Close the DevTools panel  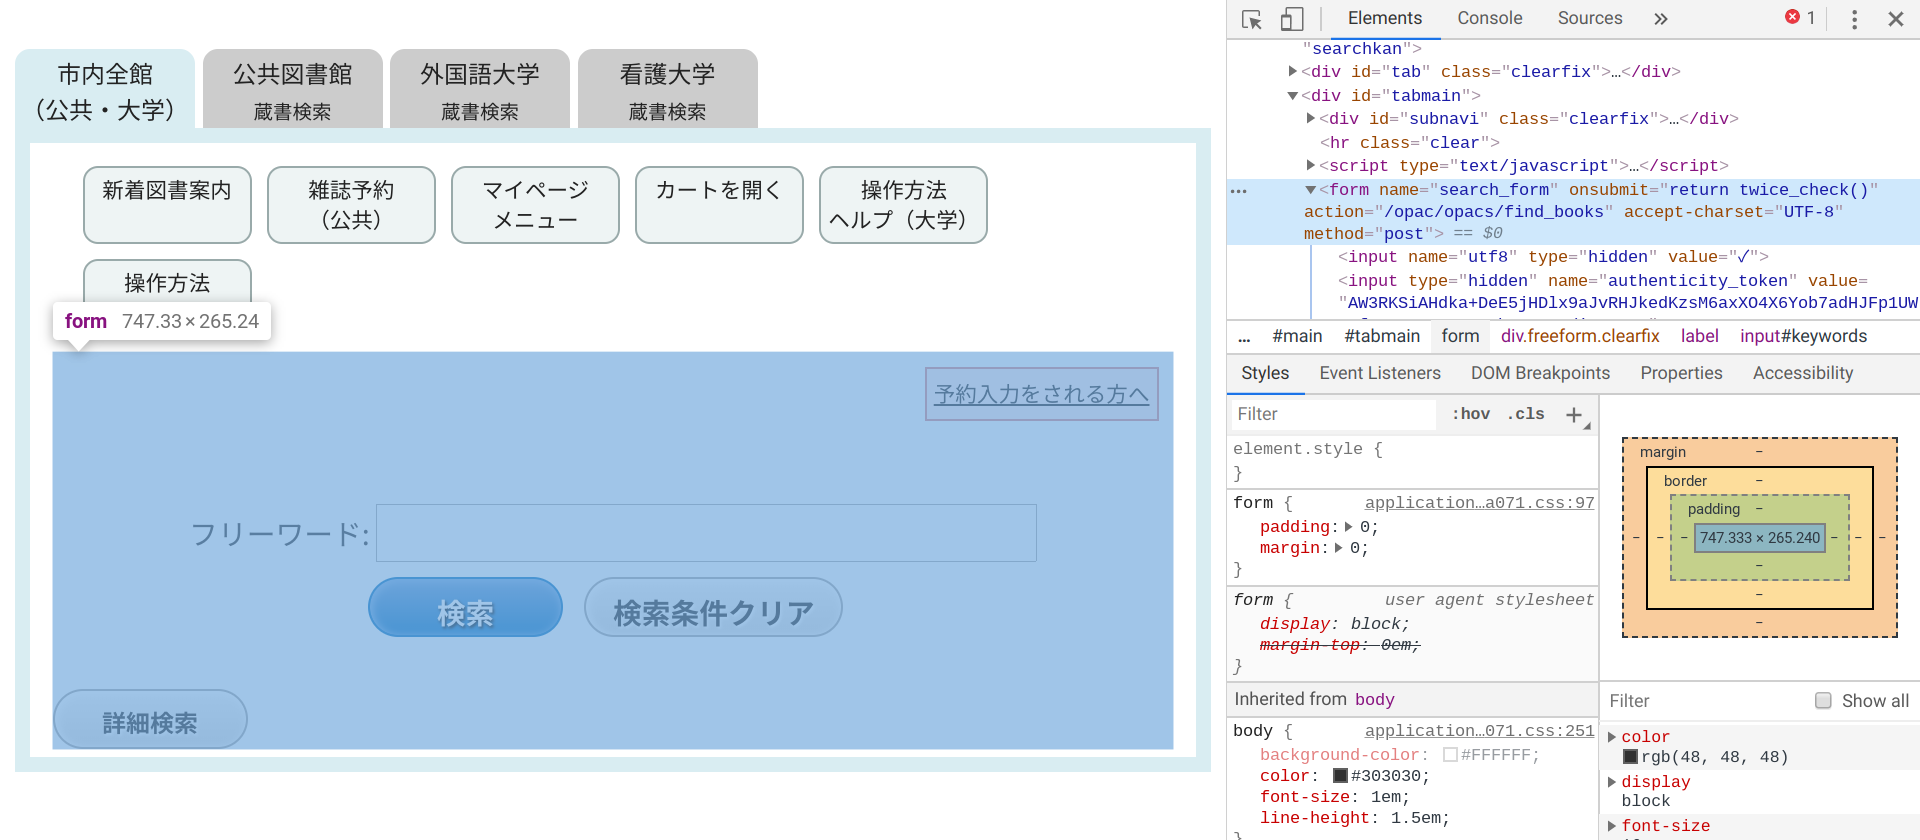[1895, 19]
